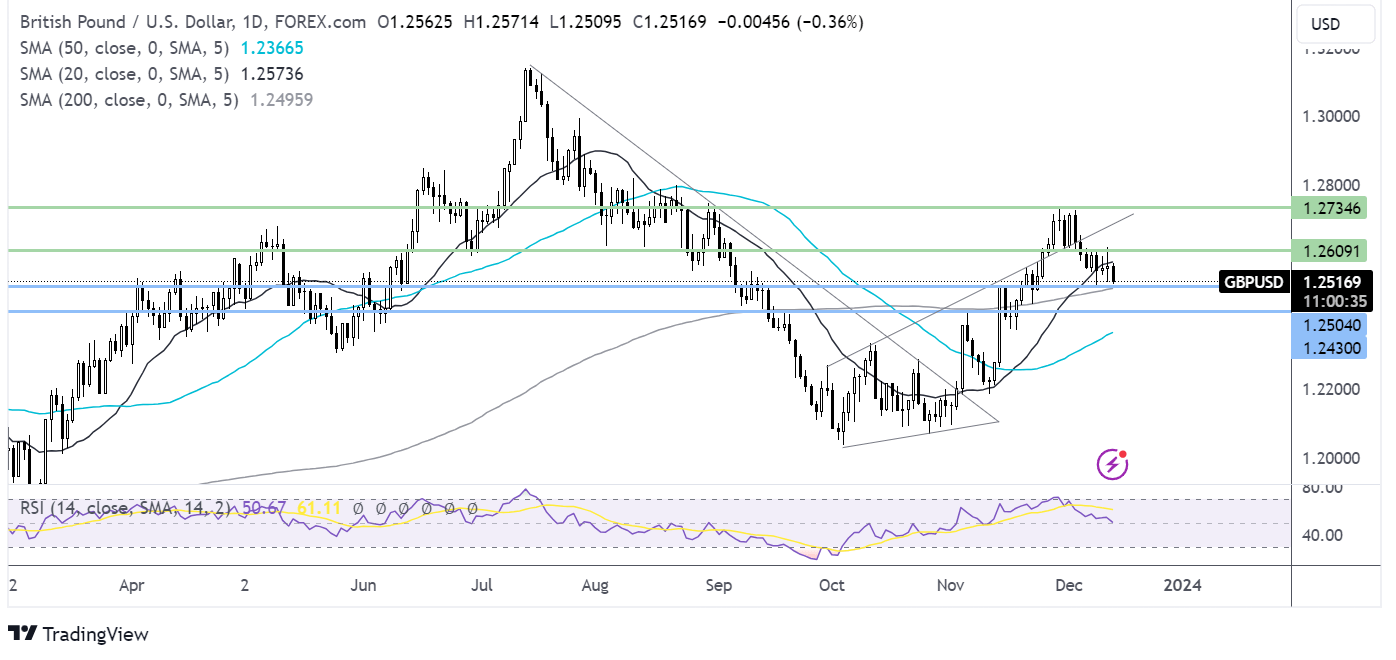Click the SMA 50 value 1.23665
The height and width of the screenshot is (660, 1396).
[271, 48]
